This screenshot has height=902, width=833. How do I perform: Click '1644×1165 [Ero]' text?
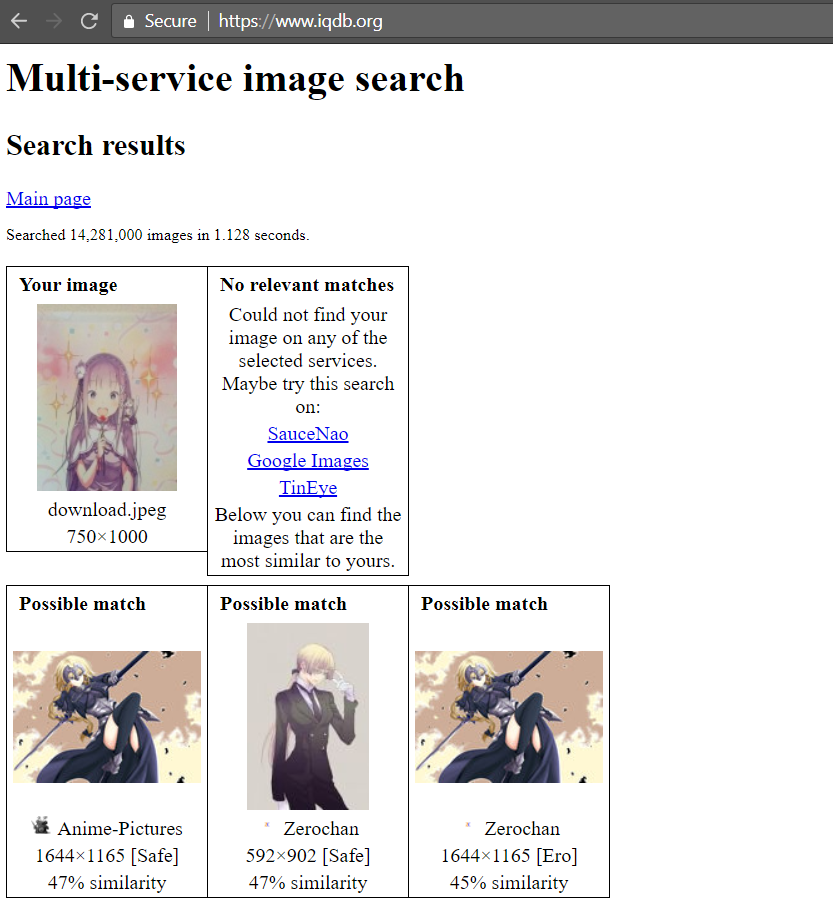tap(509, 855)
